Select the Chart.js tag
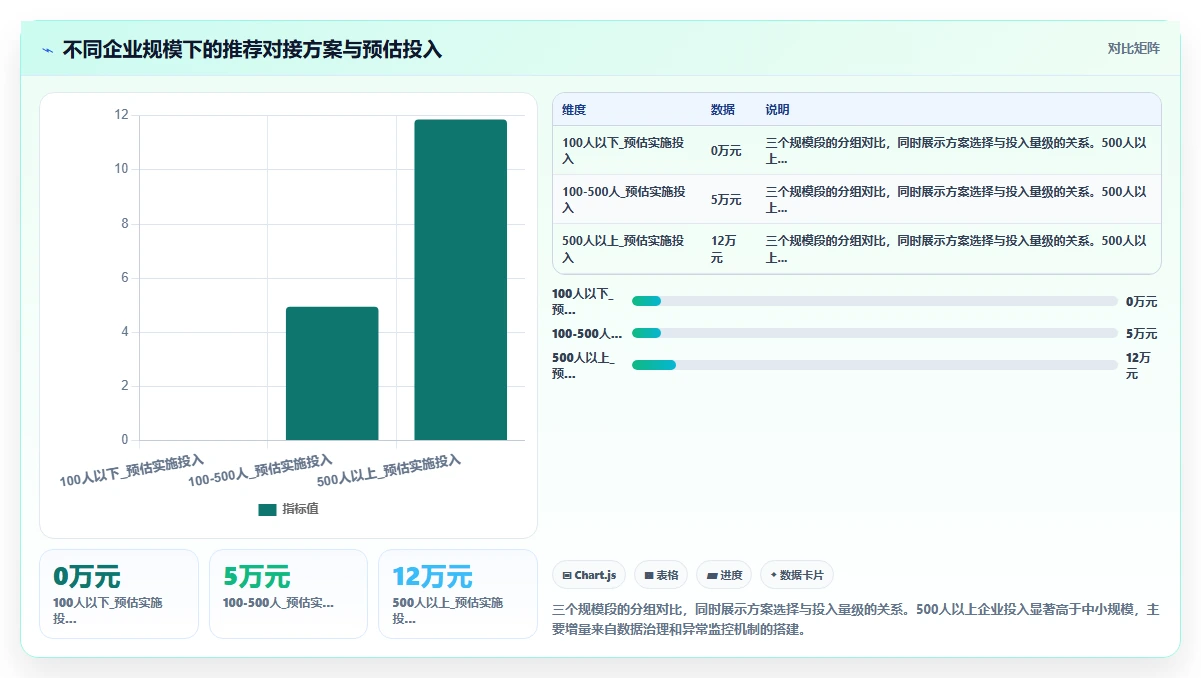 (589, 575)
